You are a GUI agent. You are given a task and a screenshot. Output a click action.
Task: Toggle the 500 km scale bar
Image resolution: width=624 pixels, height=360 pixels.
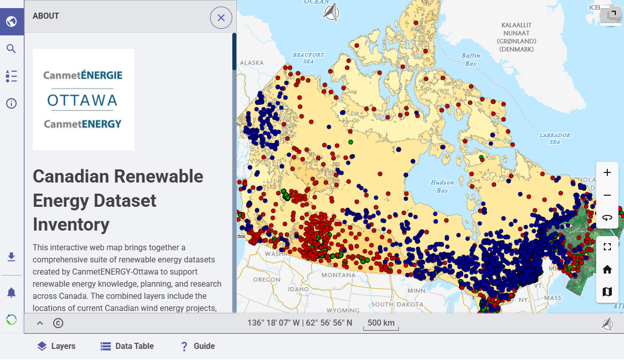coord(381,323)
